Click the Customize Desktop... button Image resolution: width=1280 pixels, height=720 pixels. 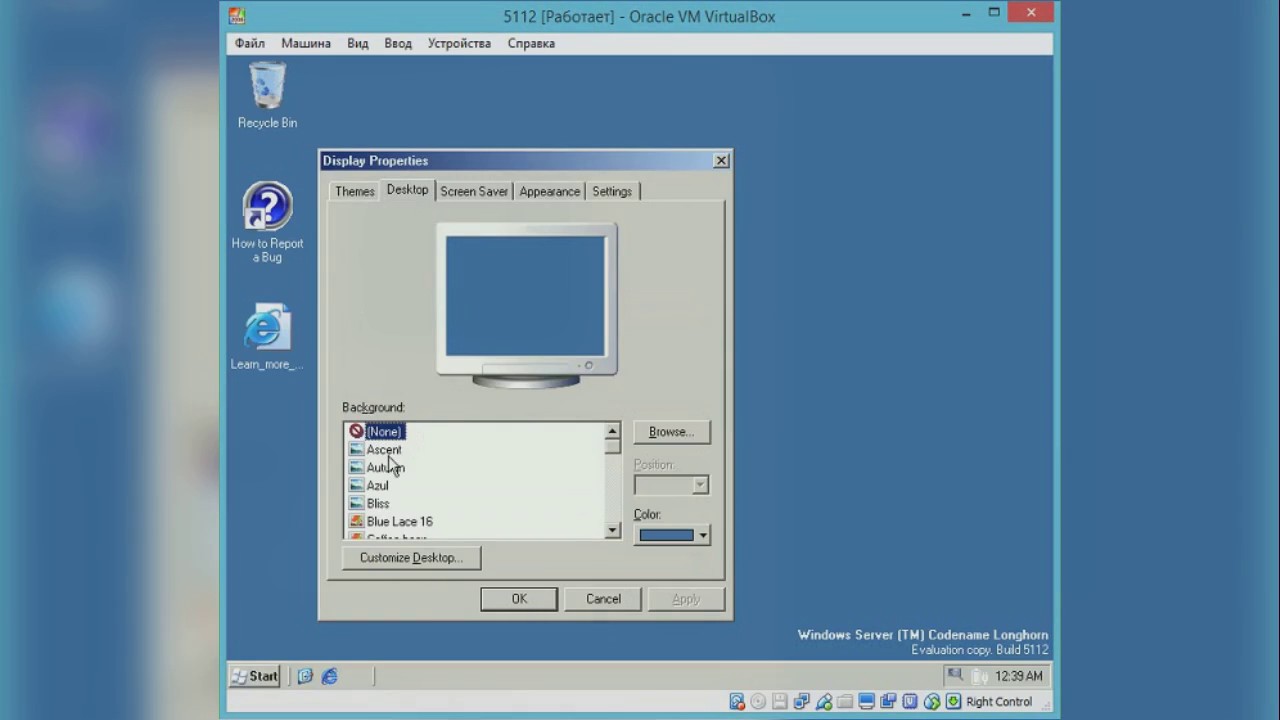pyautogui.click(x=411, y=558)
